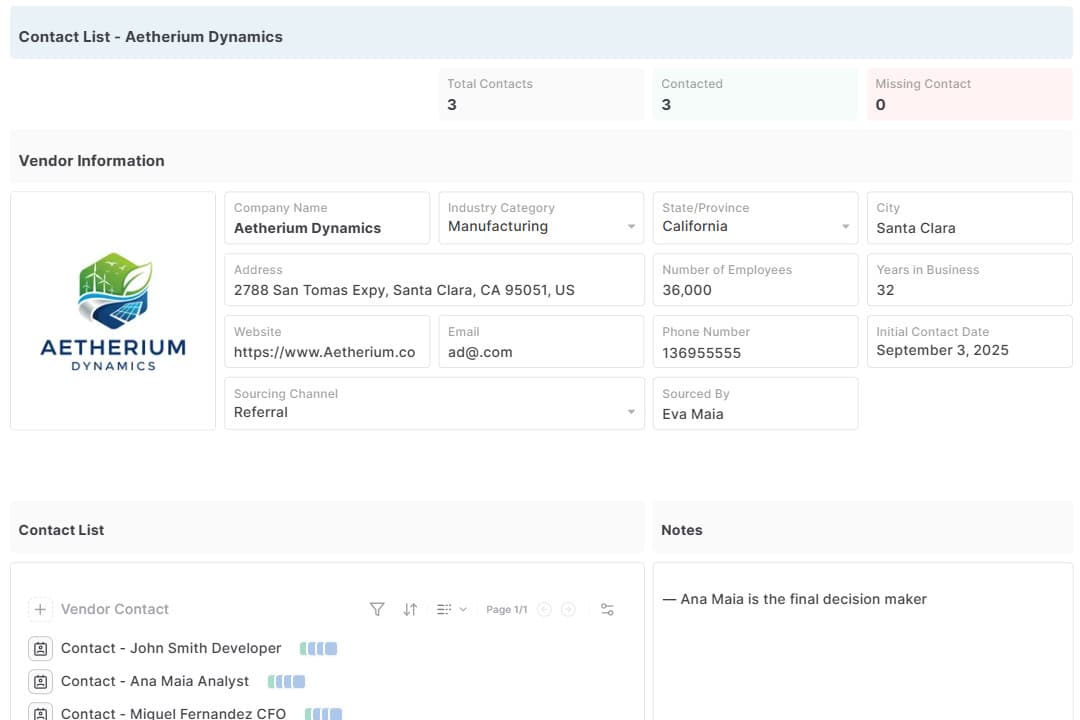The width and height of the screenshot is (1080, 720).
Task: Open the contact list settings sliders icon
Action: point(607,609)
